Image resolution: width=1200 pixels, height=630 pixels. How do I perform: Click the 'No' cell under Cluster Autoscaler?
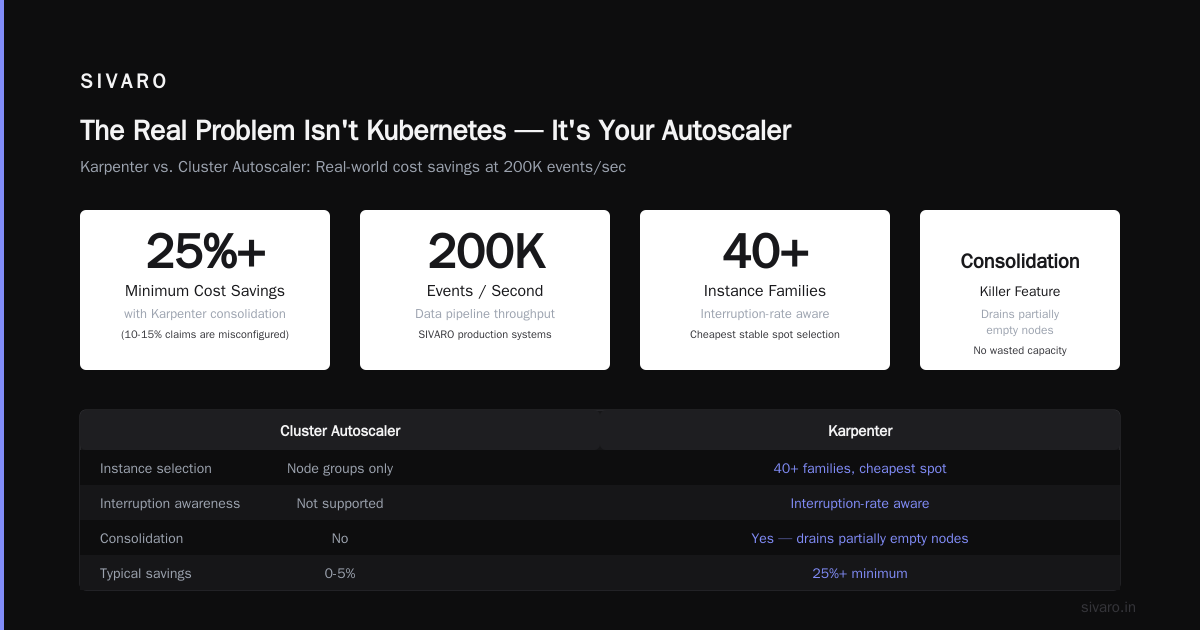(340, 538)
